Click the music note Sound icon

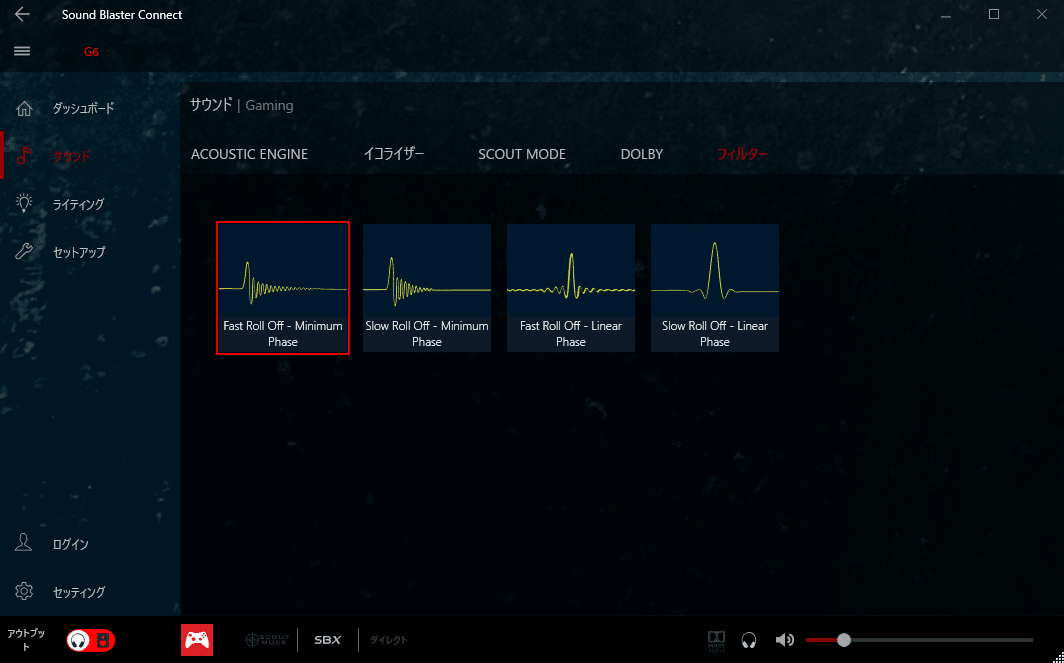(x=24, y=156)
